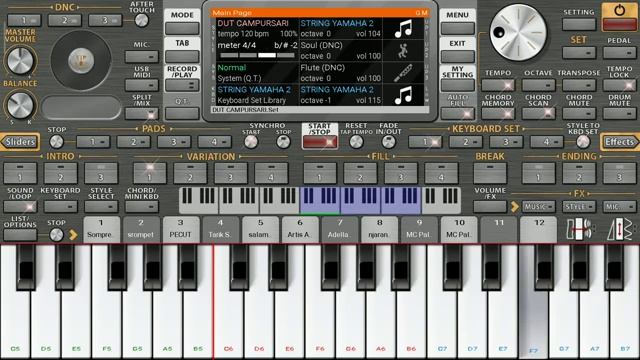Click the EXIT button
The height and width of the screenshot is (360, 640).
point(458,56)
